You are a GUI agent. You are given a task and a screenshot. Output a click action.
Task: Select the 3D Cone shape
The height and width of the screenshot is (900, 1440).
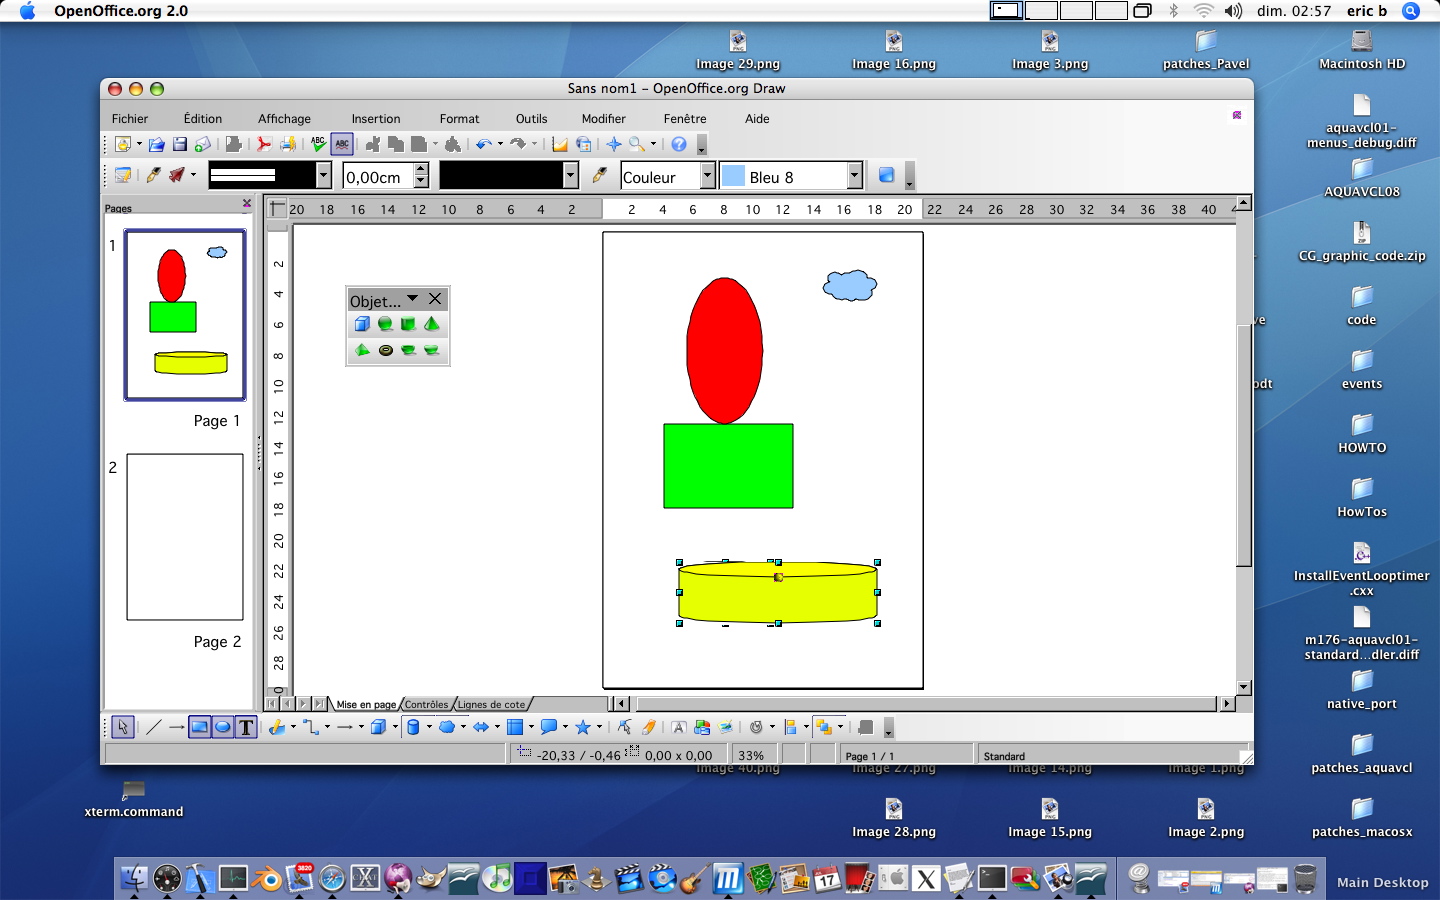click(432, 324)
